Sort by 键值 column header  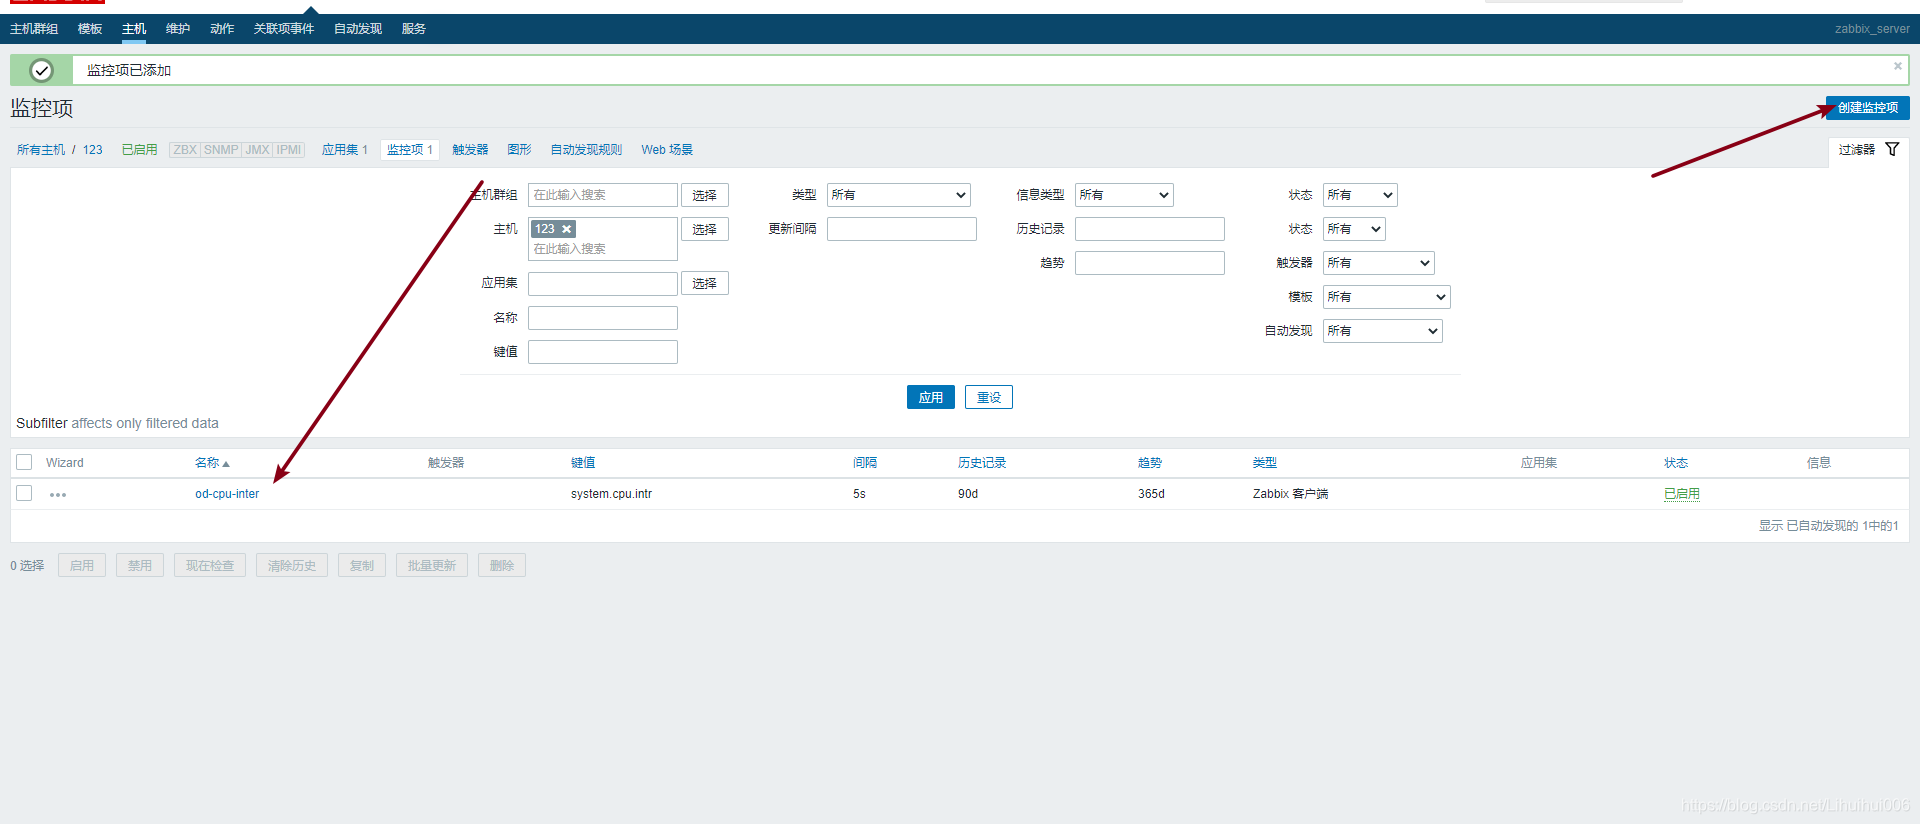click(583, 463)
